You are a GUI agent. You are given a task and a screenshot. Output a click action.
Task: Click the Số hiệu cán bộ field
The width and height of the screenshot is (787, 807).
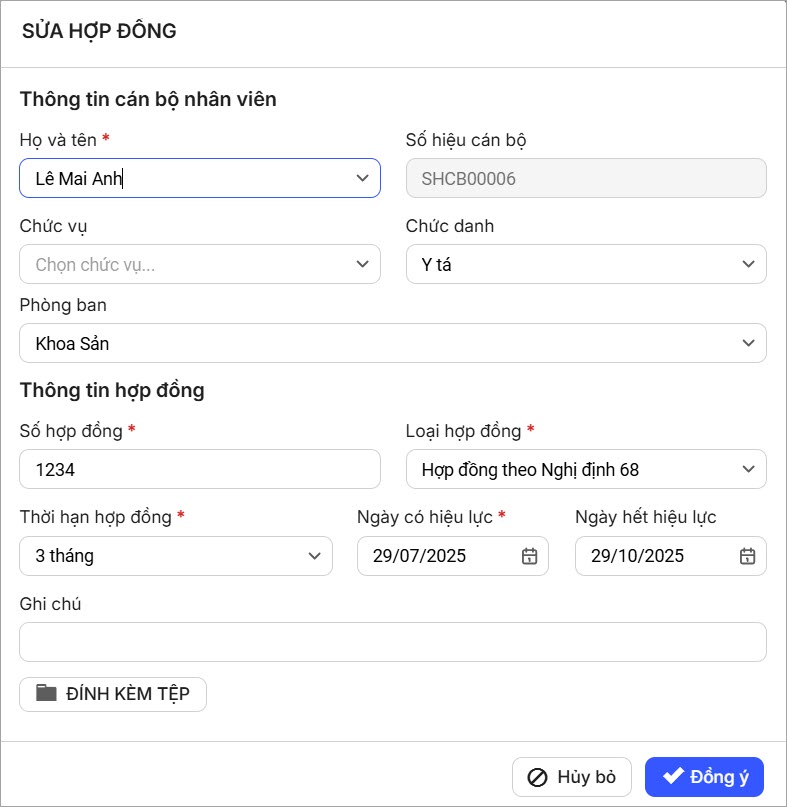point(586,178)
